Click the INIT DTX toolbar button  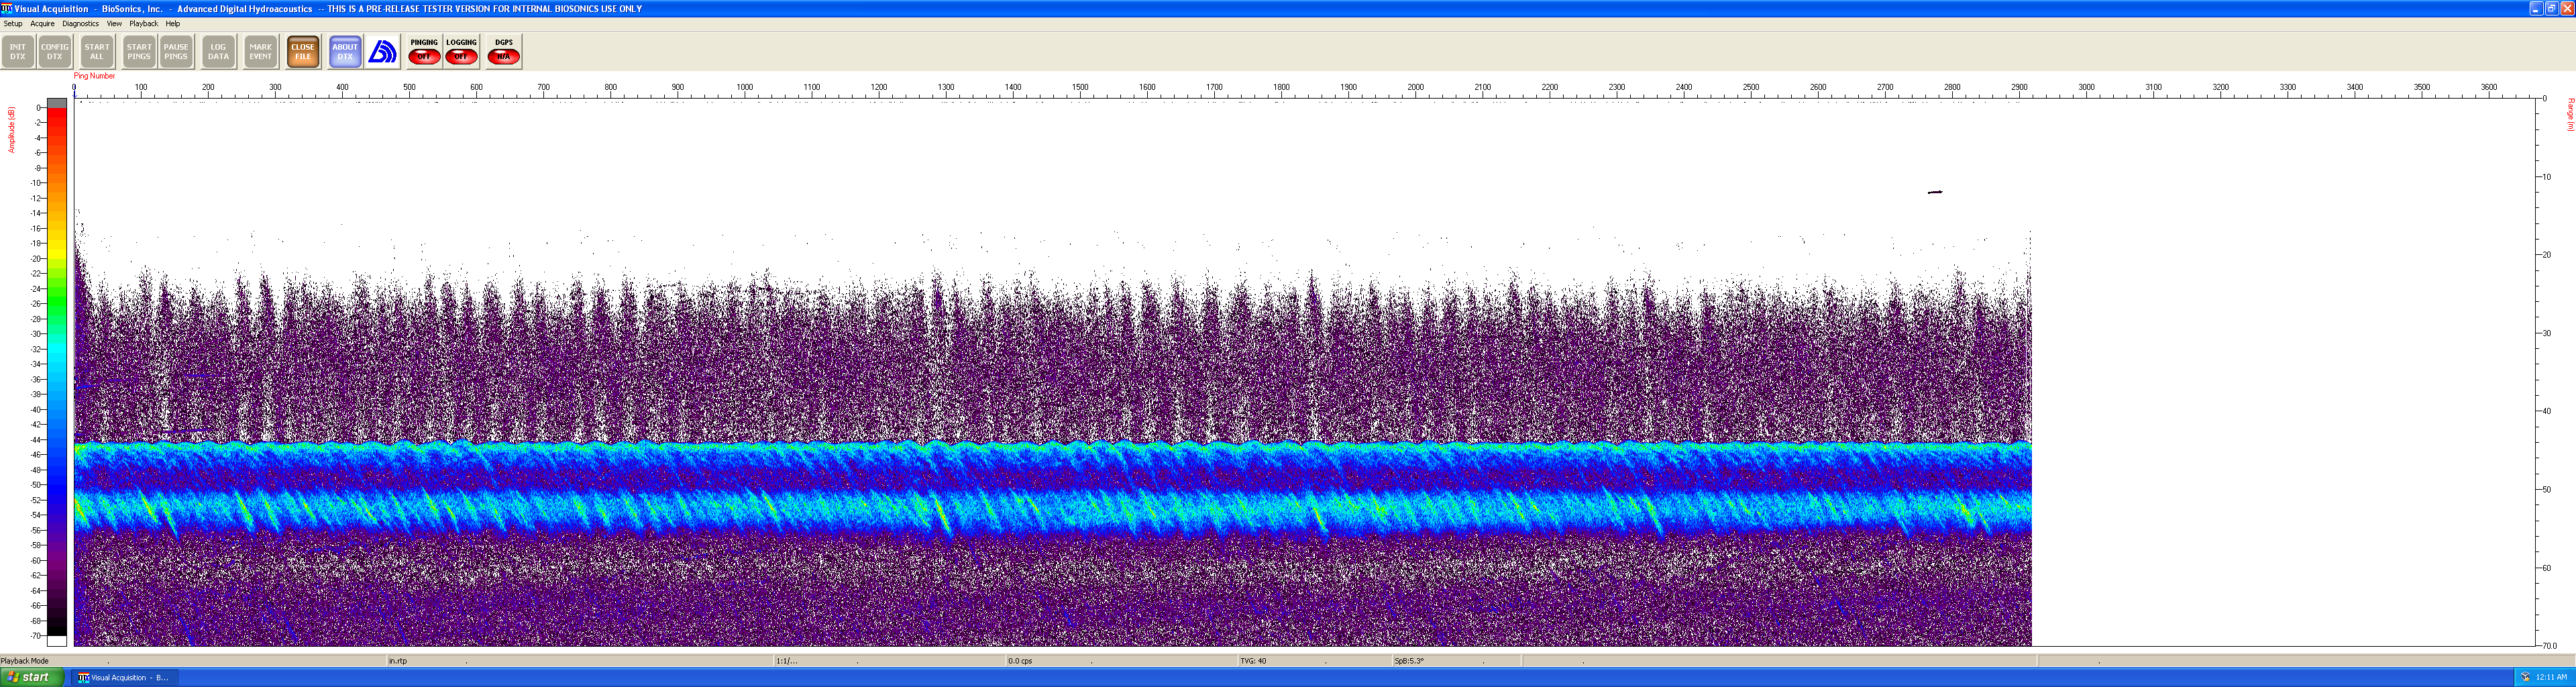click(18, 52)
